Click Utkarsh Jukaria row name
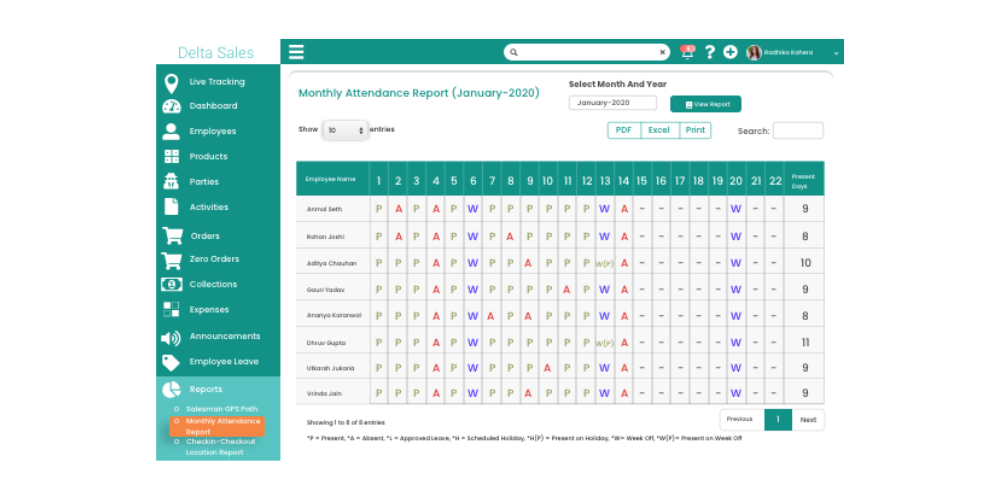Image resolution: width=1000 pixels, height=500 pixels. (330, 368)
